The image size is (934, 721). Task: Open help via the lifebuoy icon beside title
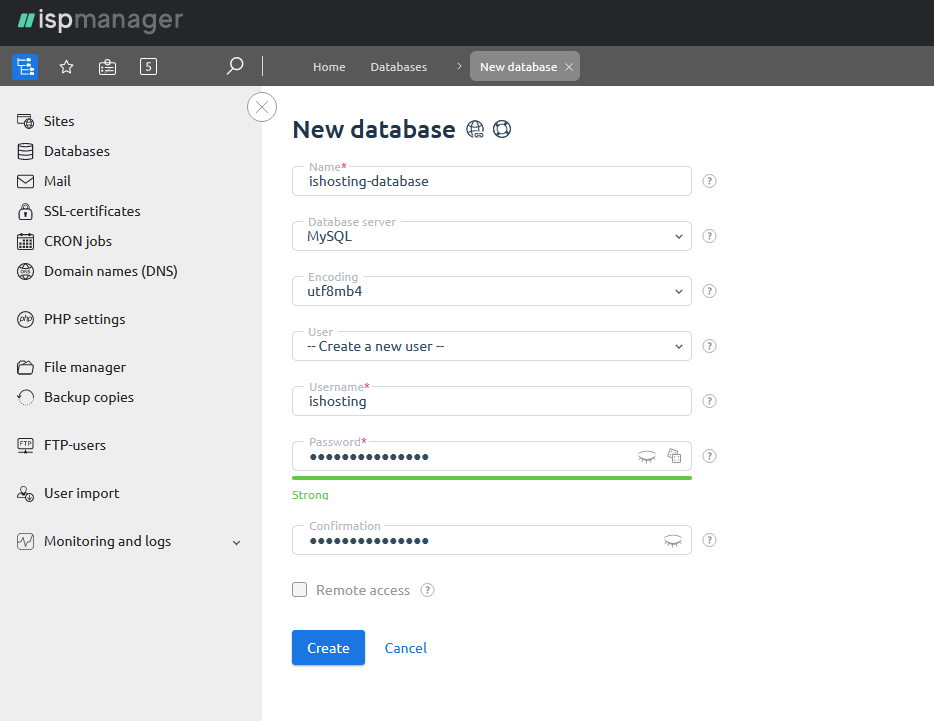pyautogui.click(x=501, y=128)
